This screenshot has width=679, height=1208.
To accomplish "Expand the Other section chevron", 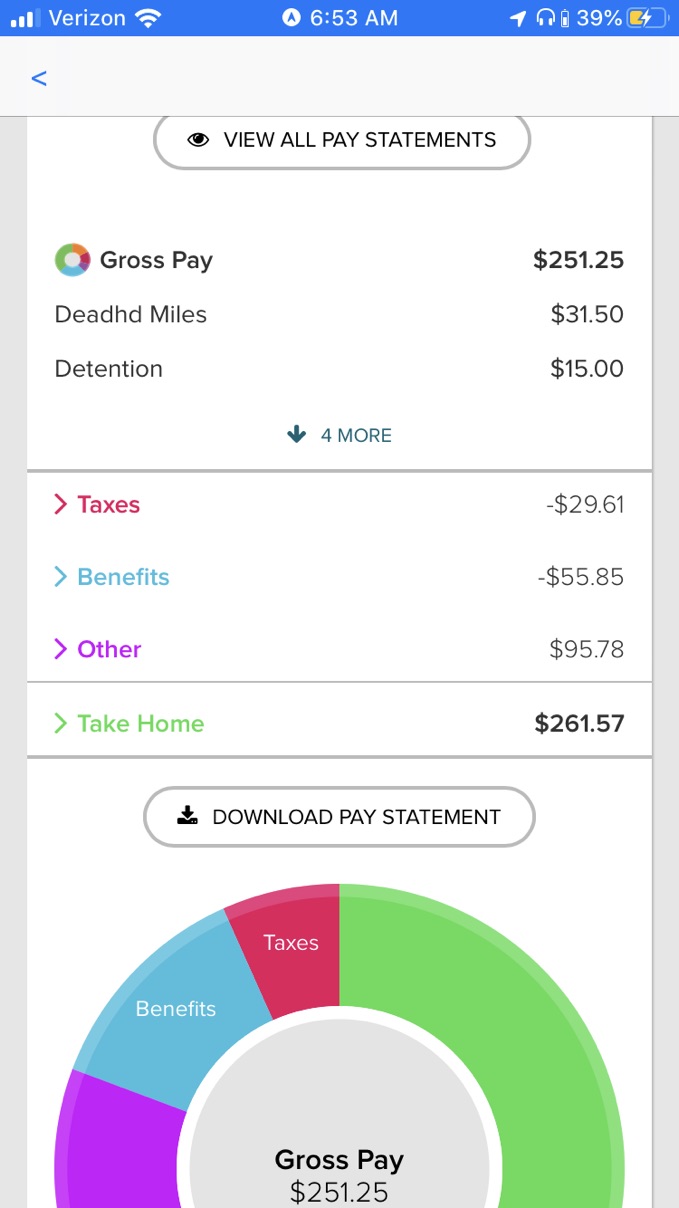I will pyautogui.click(x=60, y=649).
